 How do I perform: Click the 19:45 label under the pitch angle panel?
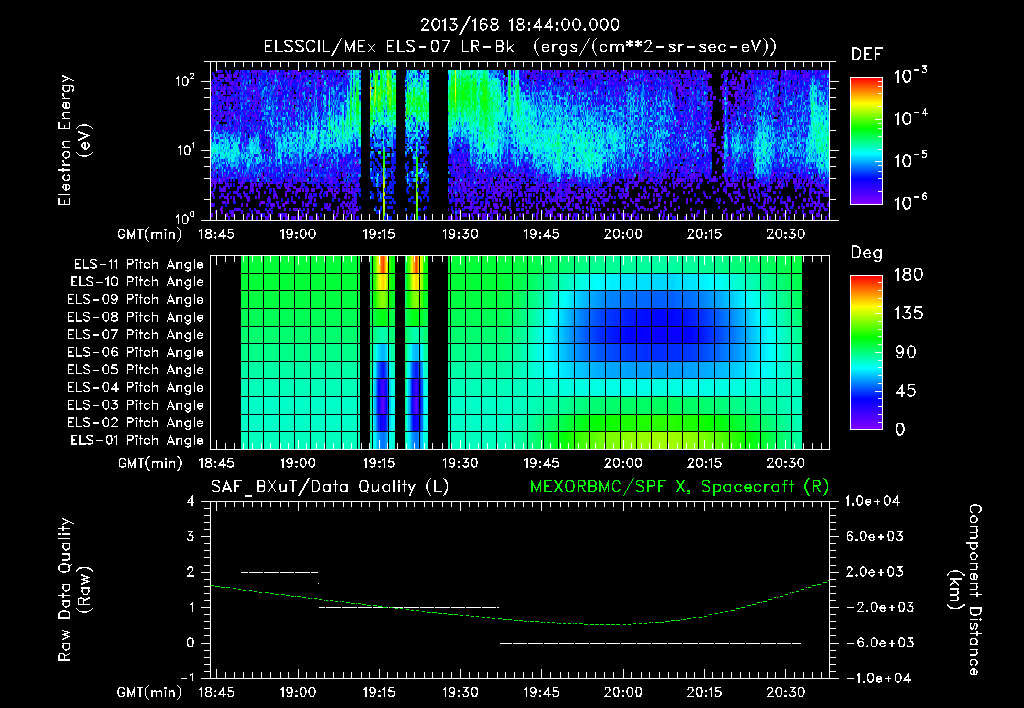[541, 463]
